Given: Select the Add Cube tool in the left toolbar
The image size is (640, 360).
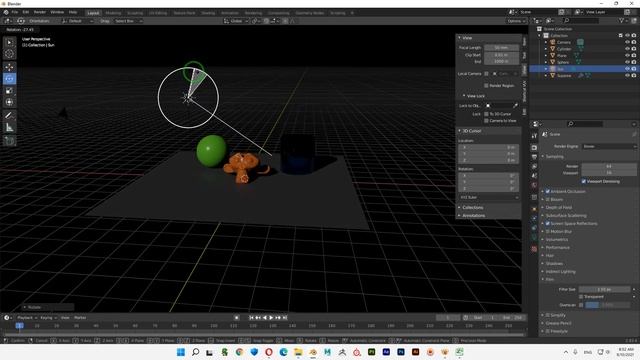Looking at the screenshot, I should (x=9, y=141).
